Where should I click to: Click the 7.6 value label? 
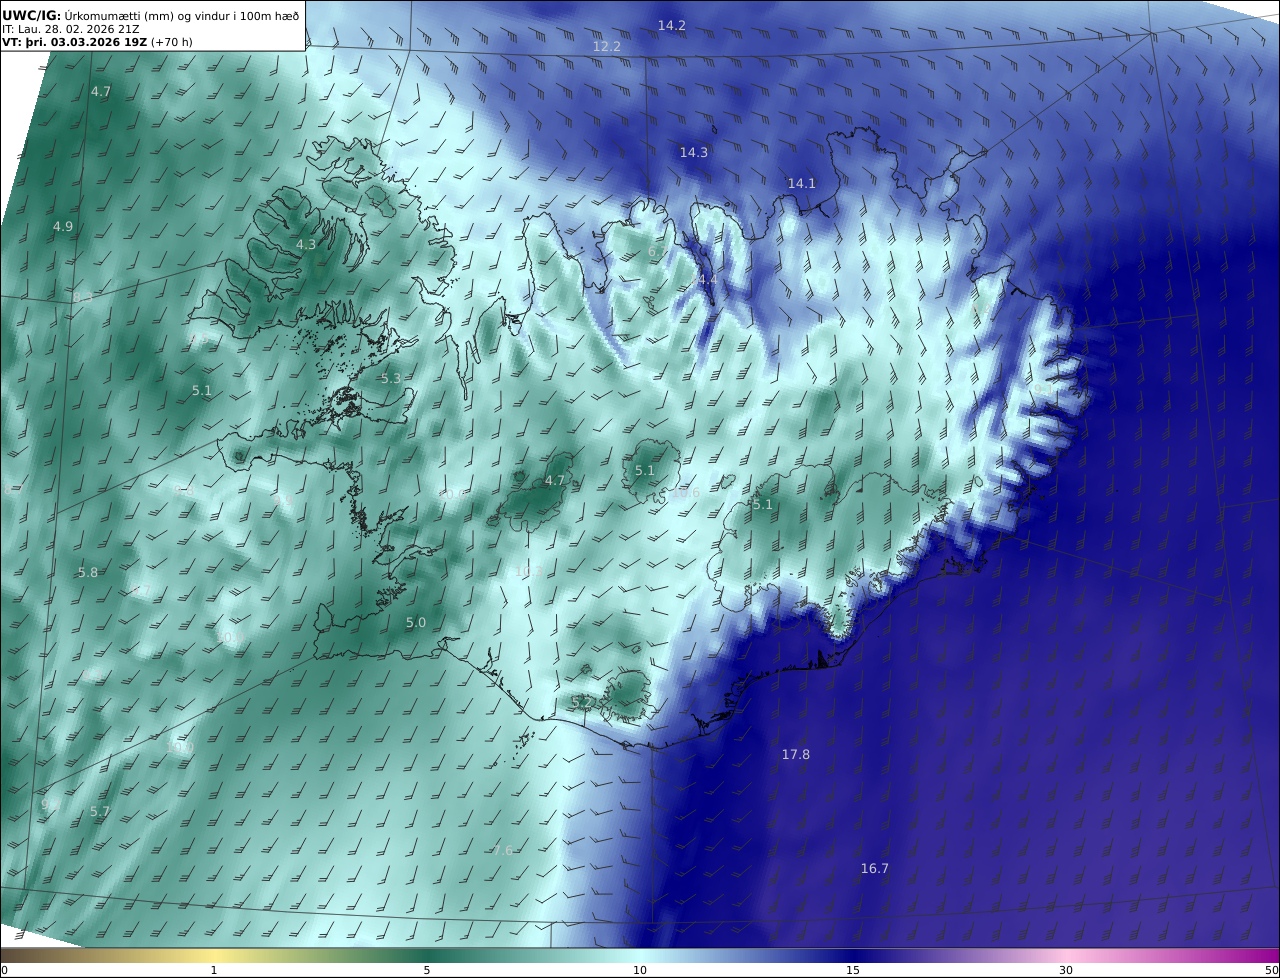pyautogui.click(x=503, y=850)
